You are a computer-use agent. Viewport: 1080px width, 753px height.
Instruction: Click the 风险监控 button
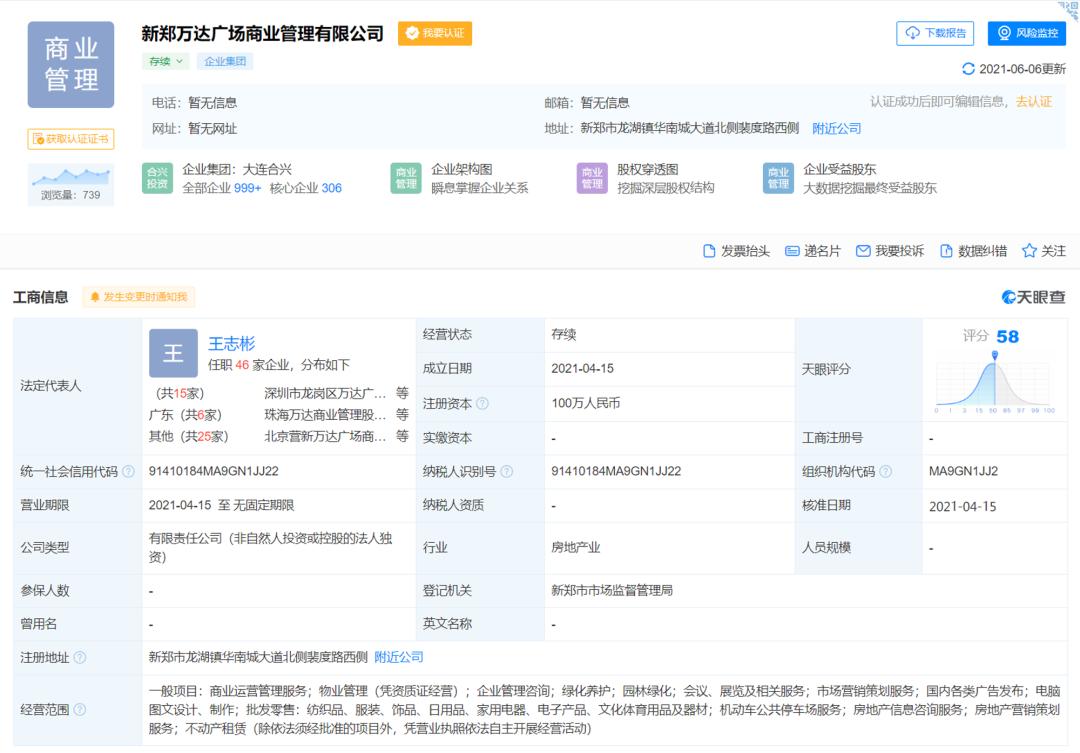coord(1027,33)
